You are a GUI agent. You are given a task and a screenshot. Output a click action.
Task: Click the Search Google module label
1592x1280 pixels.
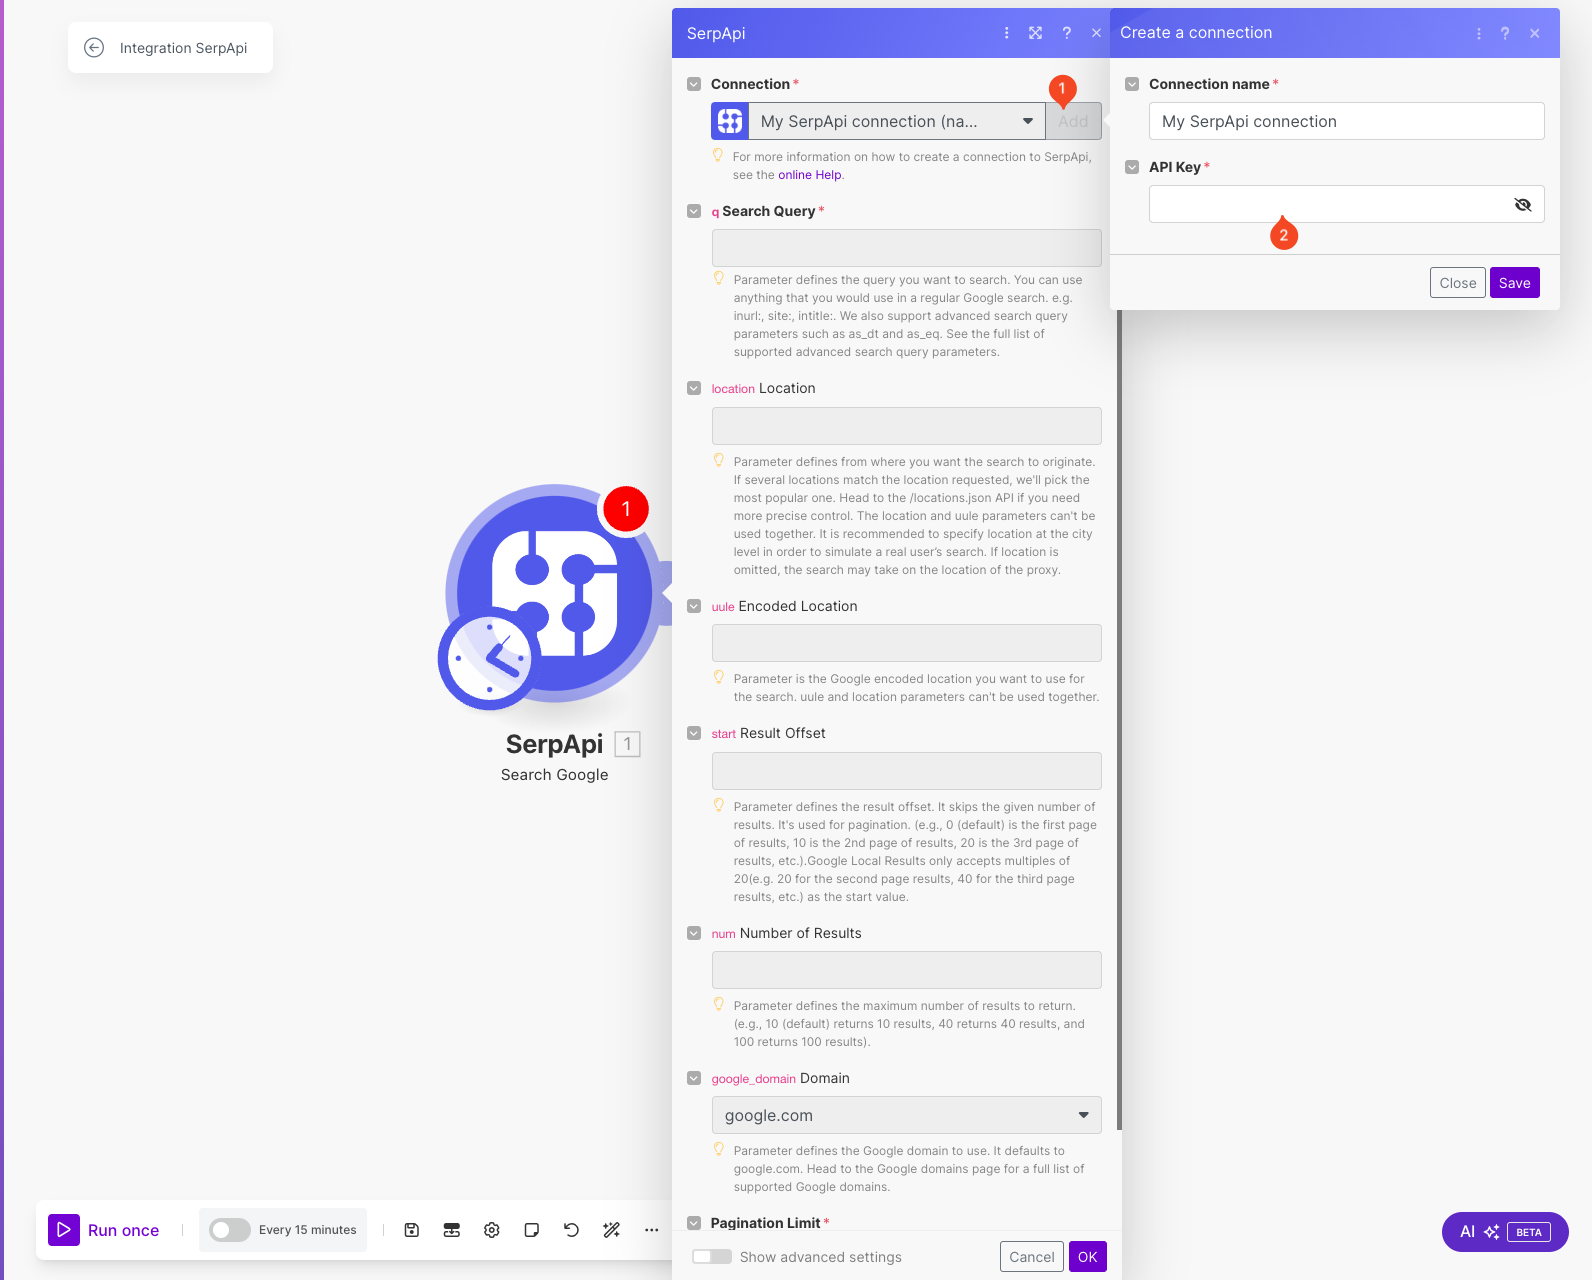(x=554, y=775)
